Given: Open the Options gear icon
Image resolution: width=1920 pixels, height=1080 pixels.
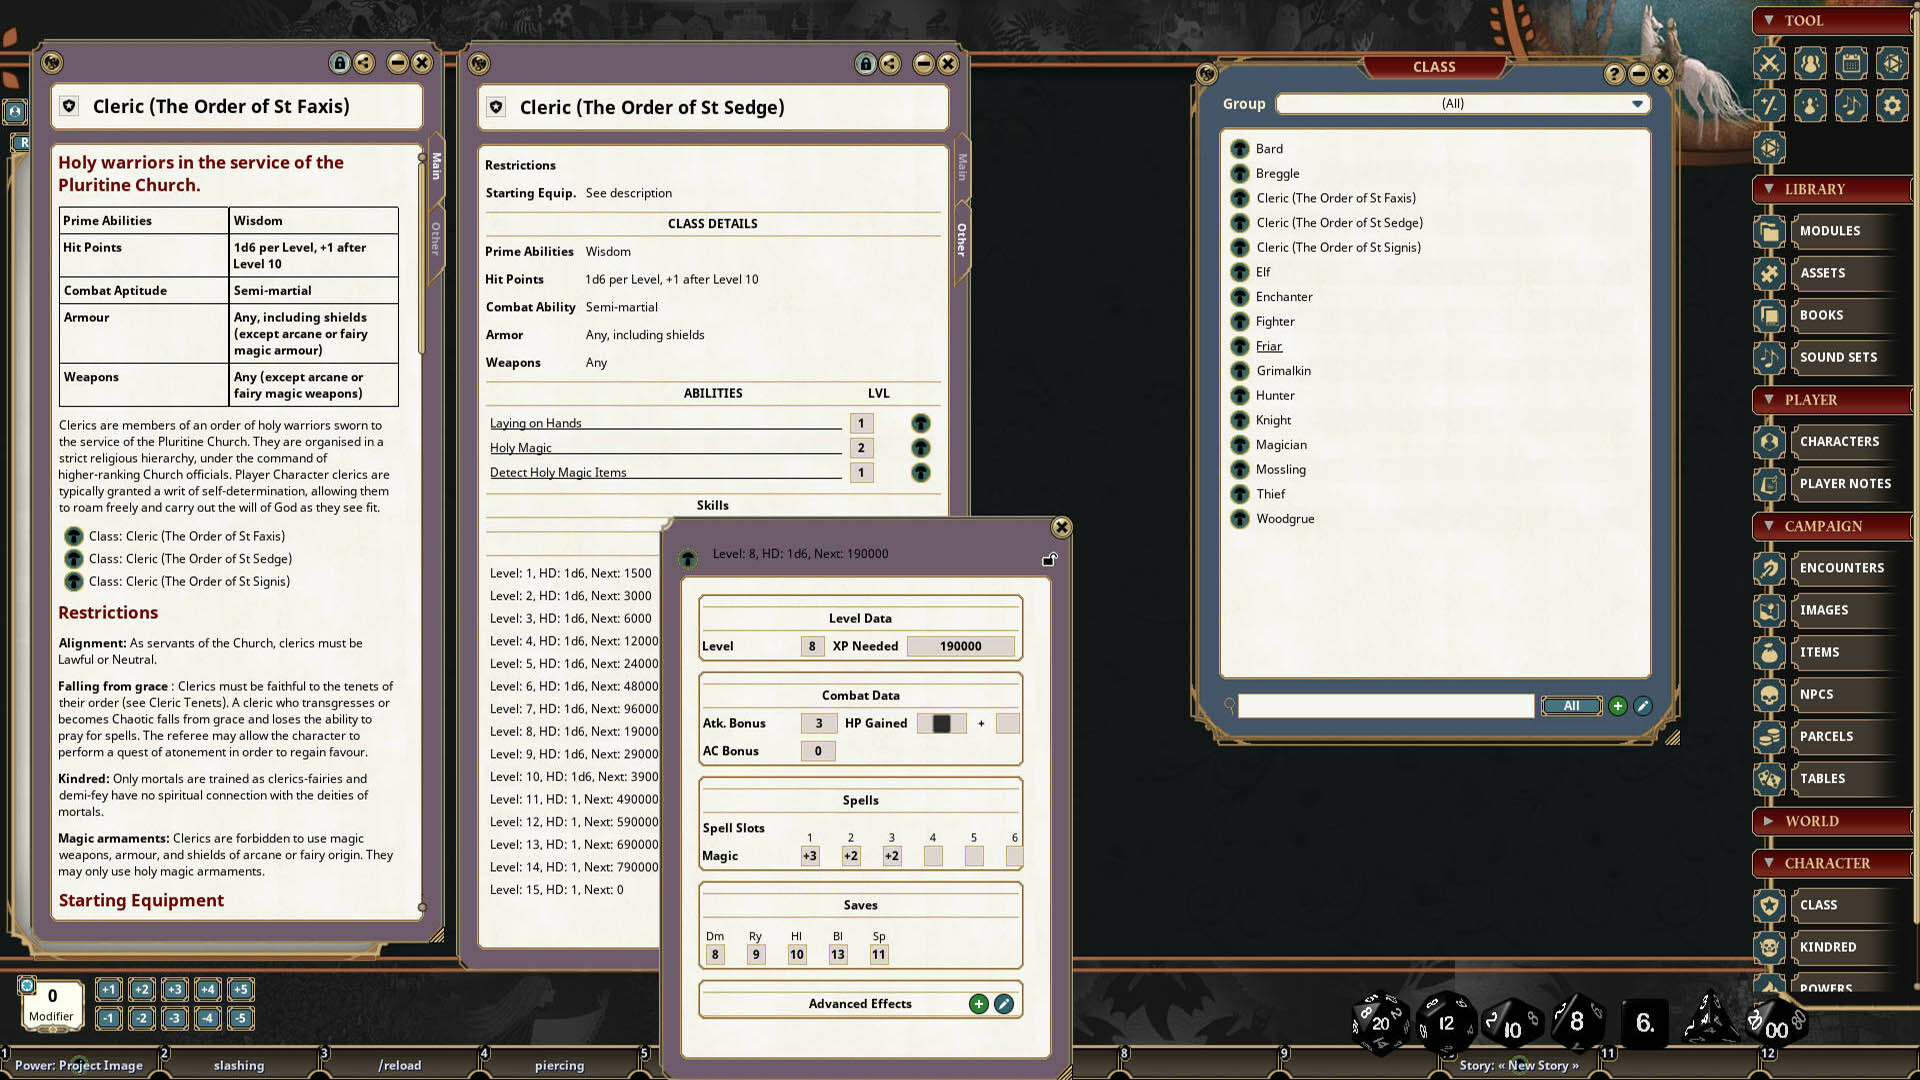Looking at the screenshot, I should pyautogui.click(x=1892, y=104).
